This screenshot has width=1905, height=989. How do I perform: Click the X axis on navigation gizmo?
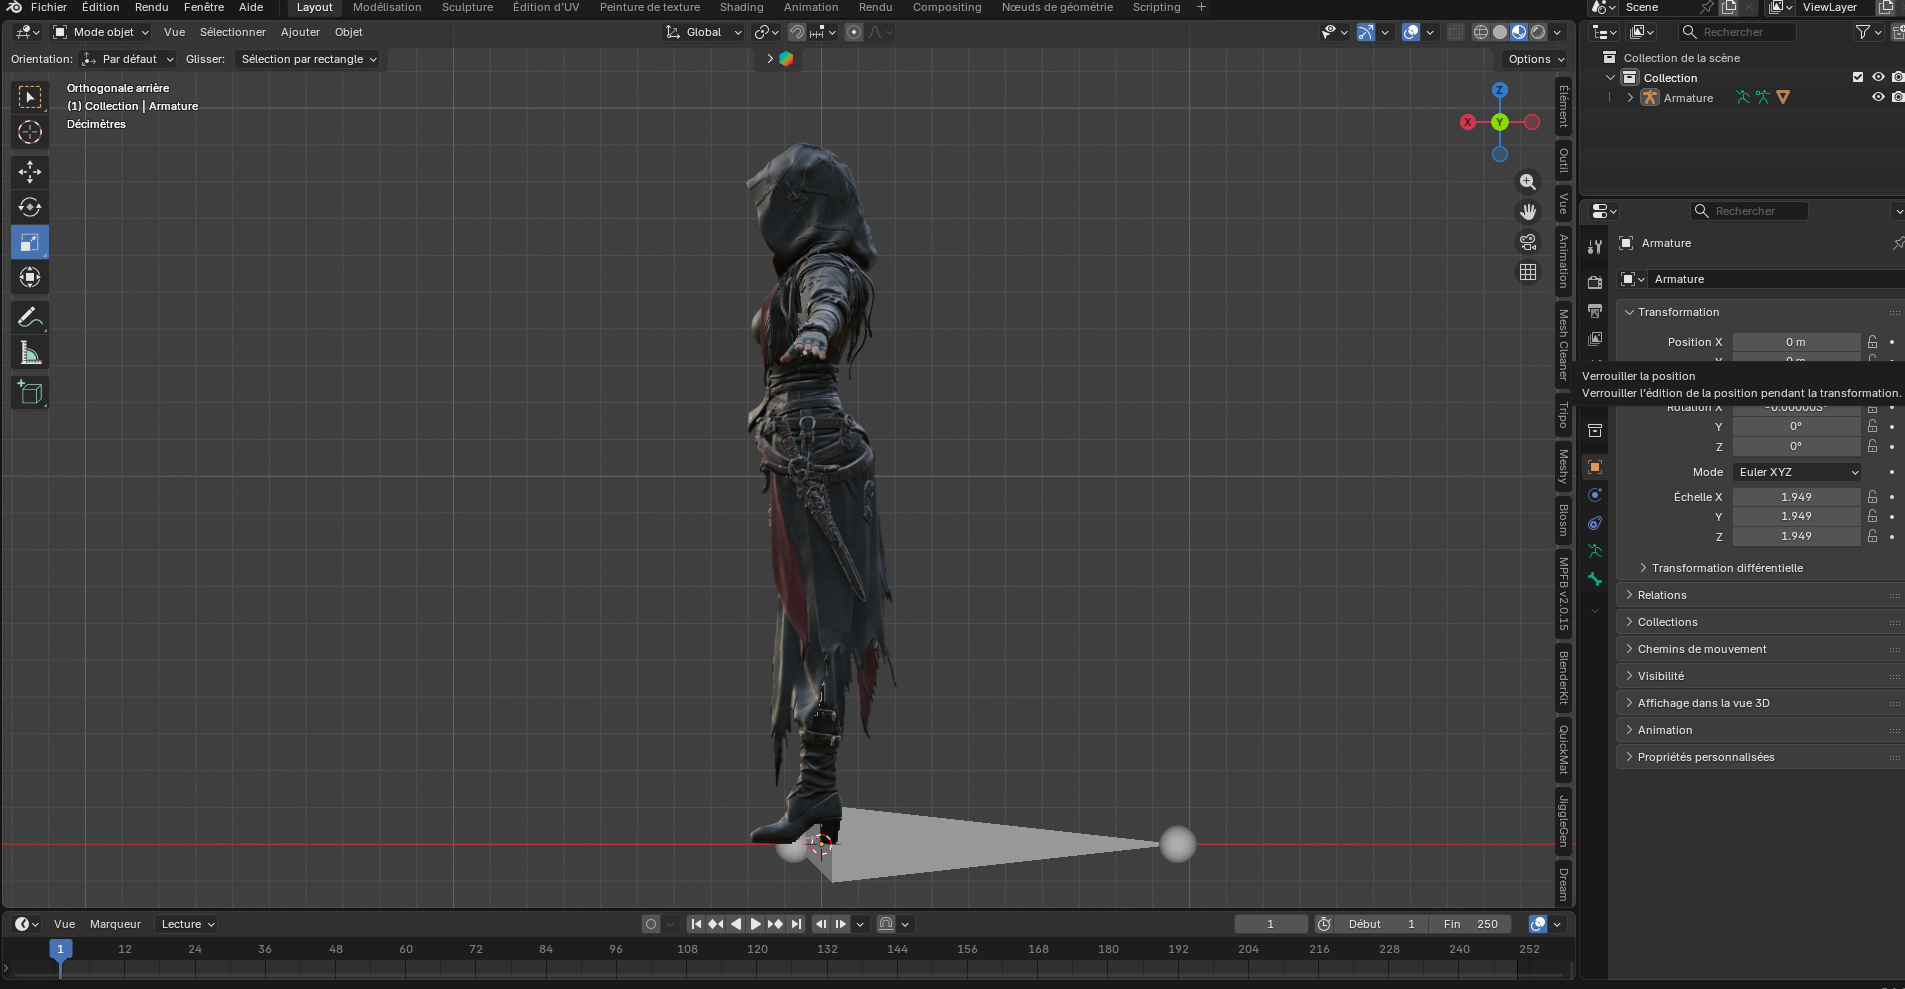click(x=1467, y=122)
